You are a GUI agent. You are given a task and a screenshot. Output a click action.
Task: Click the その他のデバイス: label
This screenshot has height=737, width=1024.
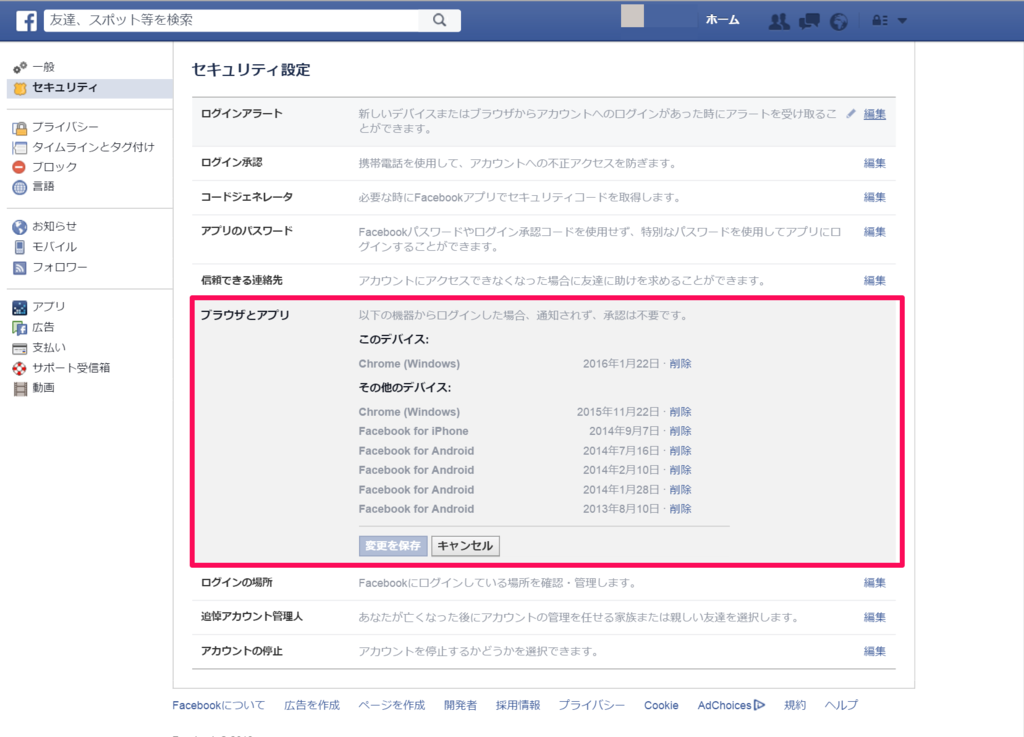405,388
